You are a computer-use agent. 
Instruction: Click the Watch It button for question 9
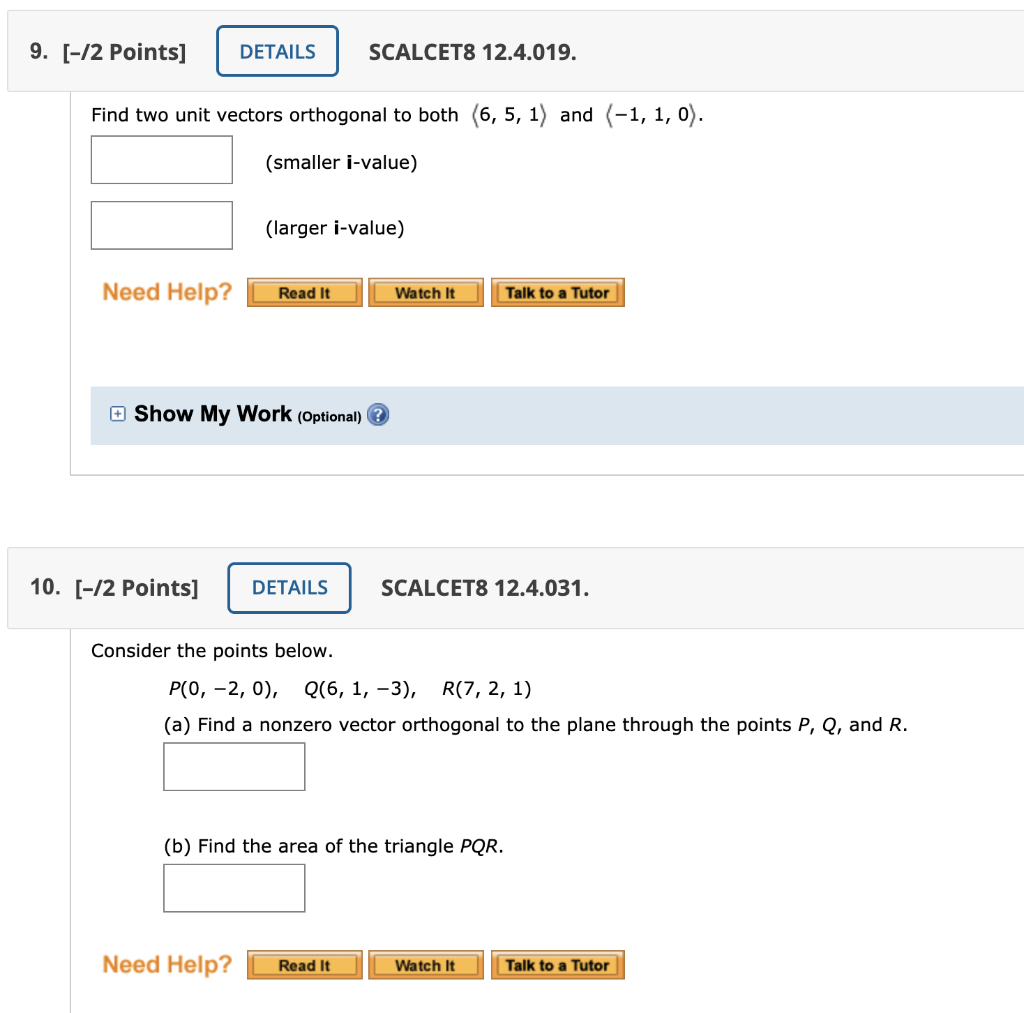pyautogui.click(x=426, y=292)
